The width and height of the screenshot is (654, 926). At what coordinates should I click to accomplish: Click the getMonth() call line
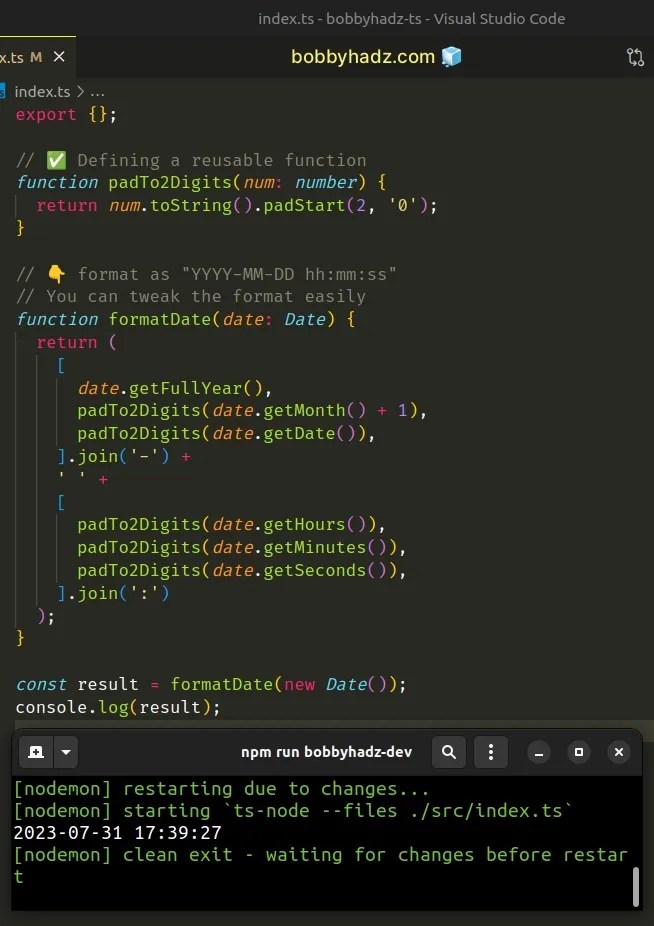pyautogui.click(x=252, y=410)
